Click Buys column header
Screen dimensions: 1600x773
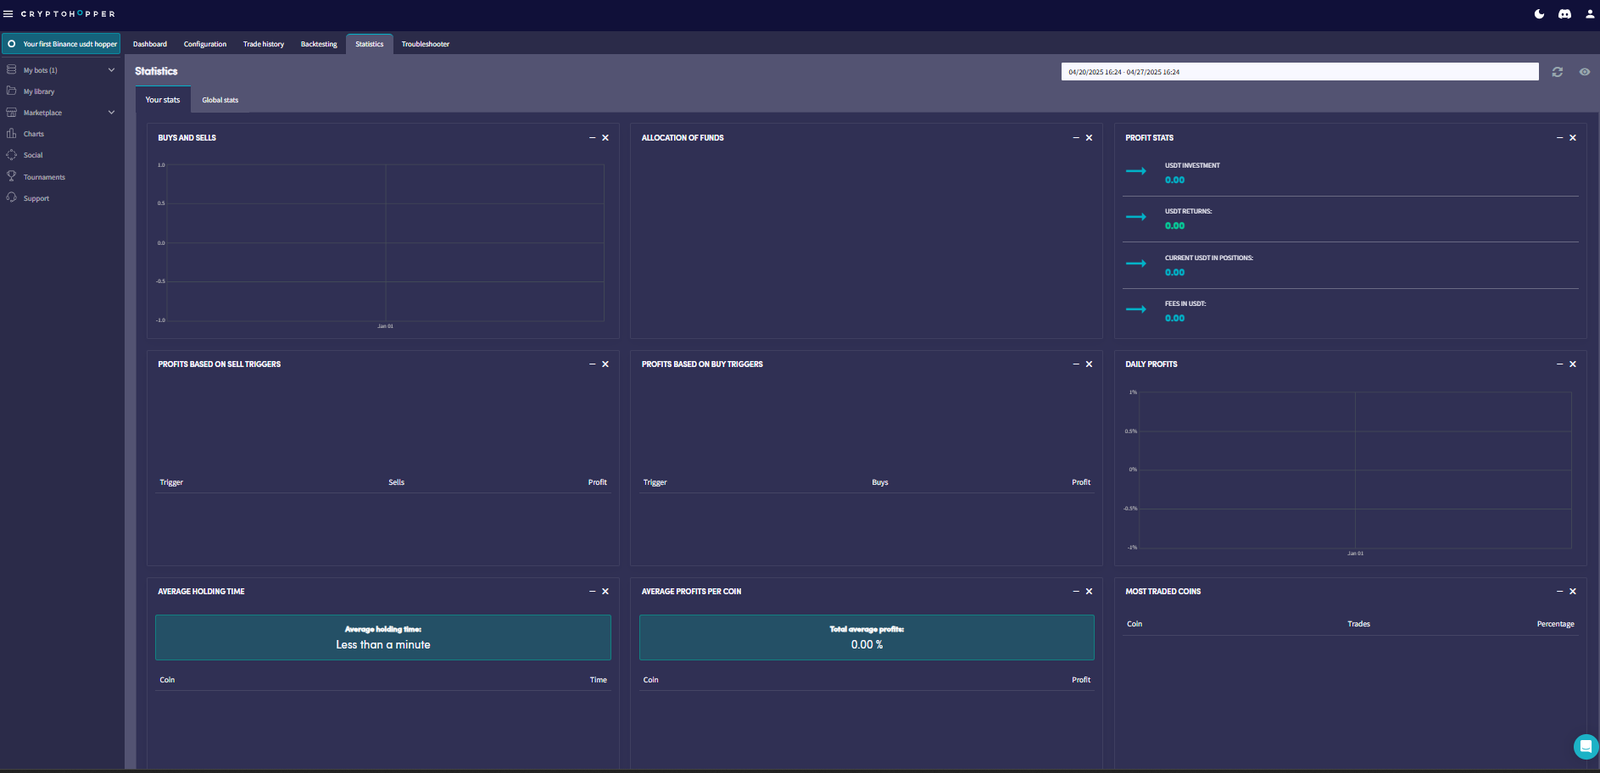(x=880, y=482)
